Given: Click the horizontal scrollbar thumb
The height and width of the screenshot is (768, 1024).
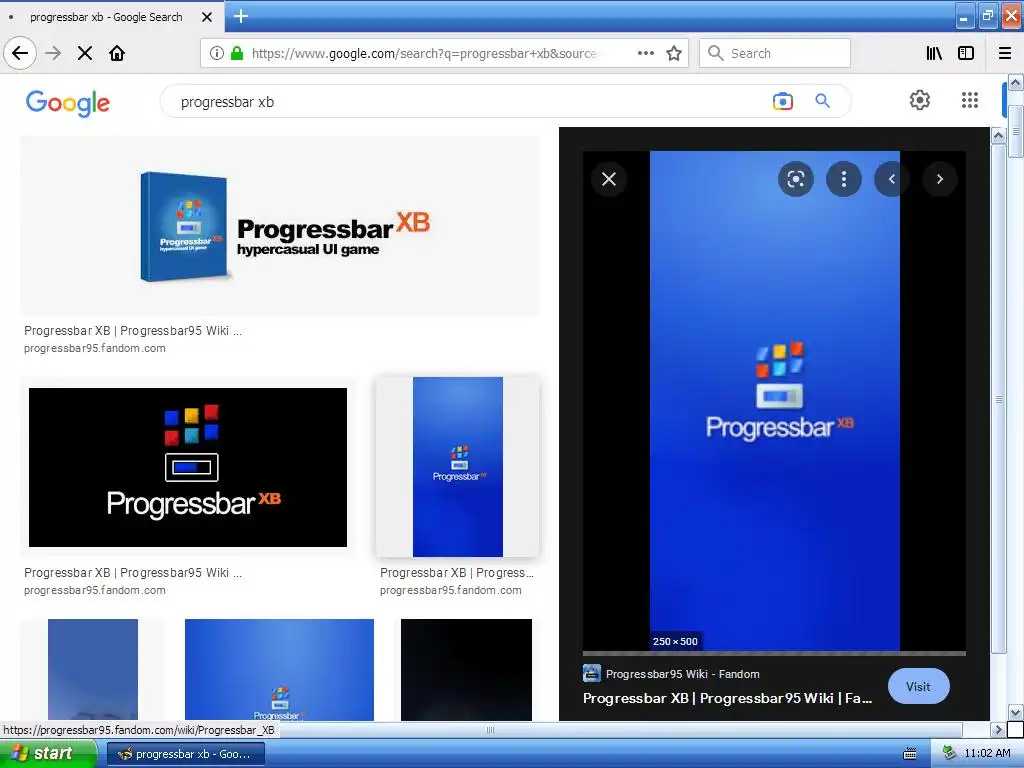Looking at the screenshot, I should point(490,729).
